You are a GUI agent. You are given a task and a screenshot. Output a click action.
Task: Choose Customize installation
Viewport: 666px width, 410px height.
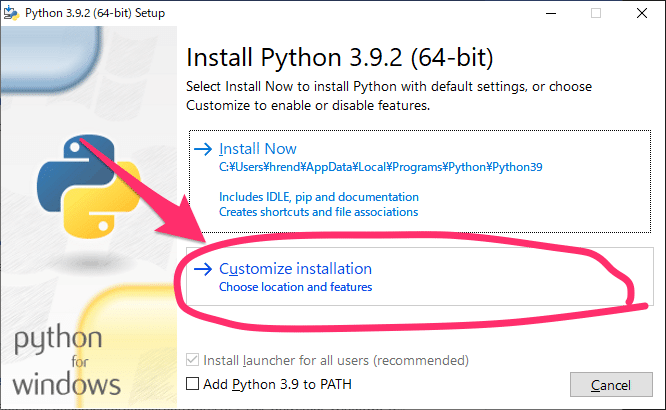pos(295,268)
